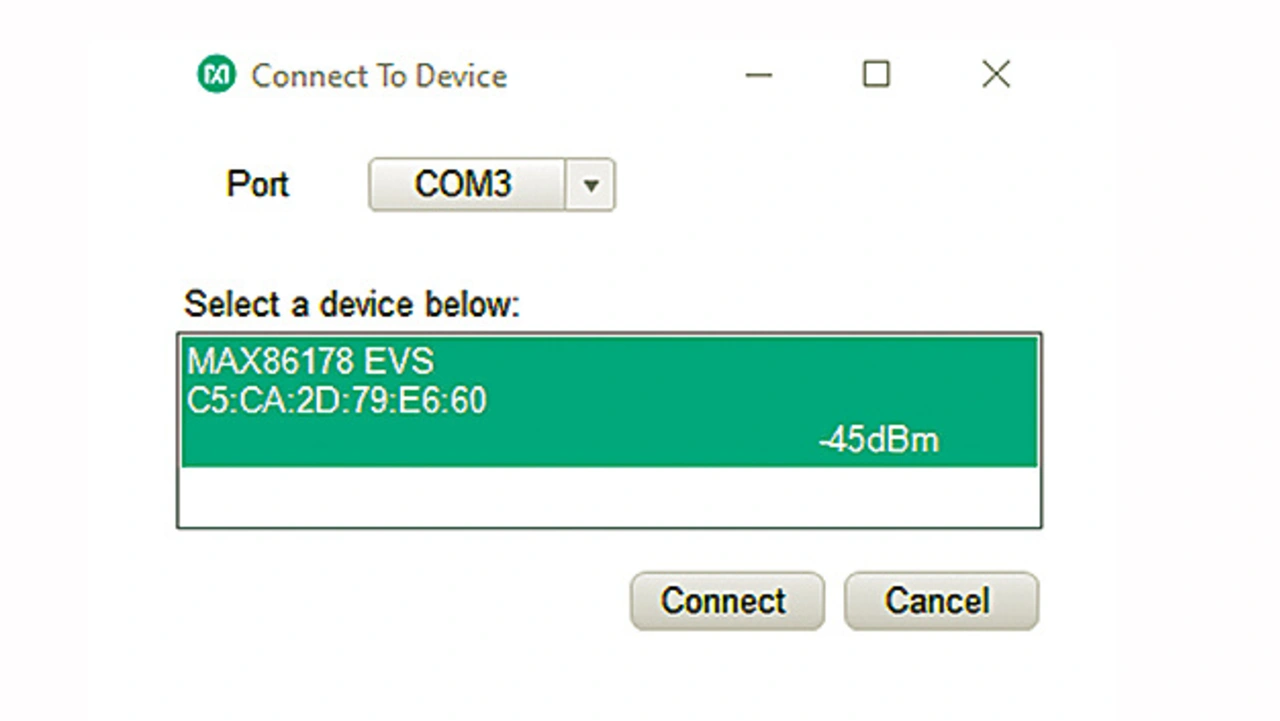Image resolution: width=1280 pixels, height=721 pixels.
Task: Click the Port label
Action: coord(257,184)
